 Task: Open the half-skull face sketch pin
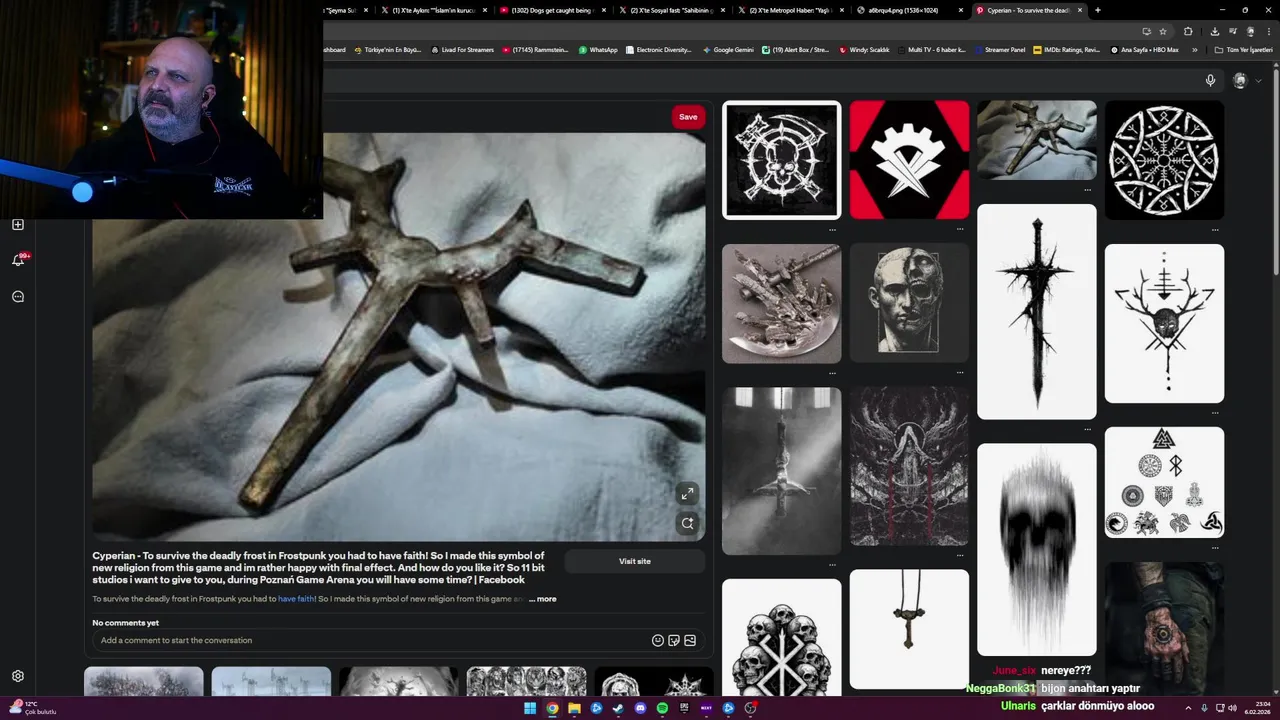tap(909, 303)
